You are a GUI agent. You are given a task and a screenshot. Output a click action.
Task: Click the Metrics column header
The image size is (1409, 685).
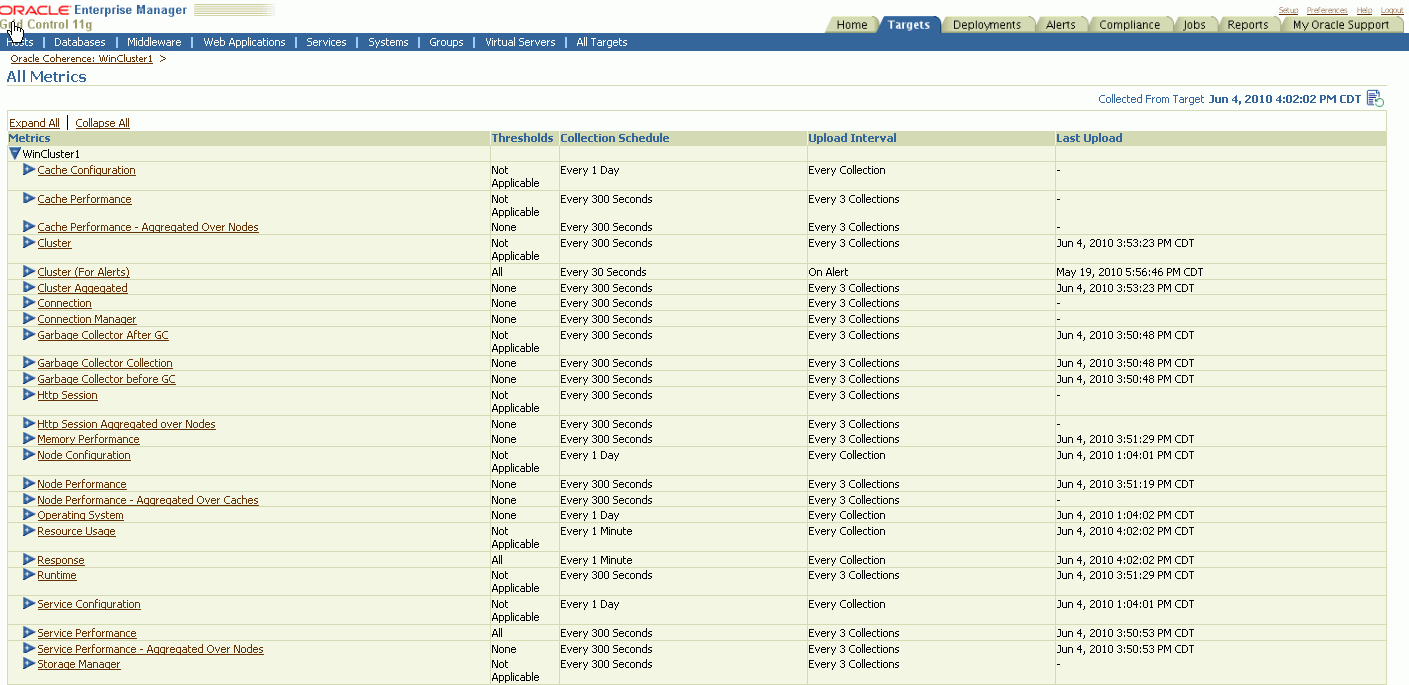click(29, 138)
